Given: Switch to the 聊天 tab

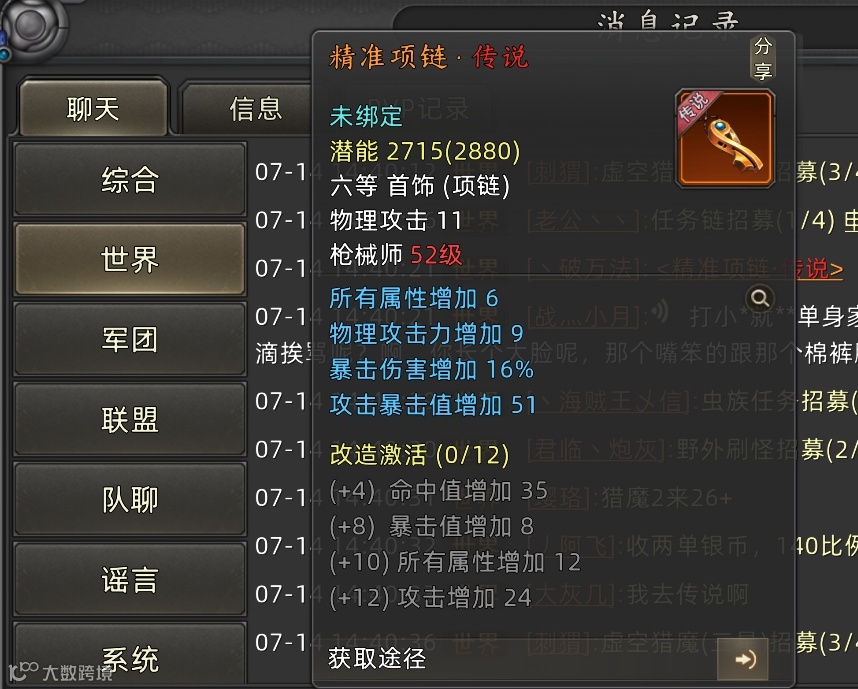Looking at the screenshot, I should point(93,108).
